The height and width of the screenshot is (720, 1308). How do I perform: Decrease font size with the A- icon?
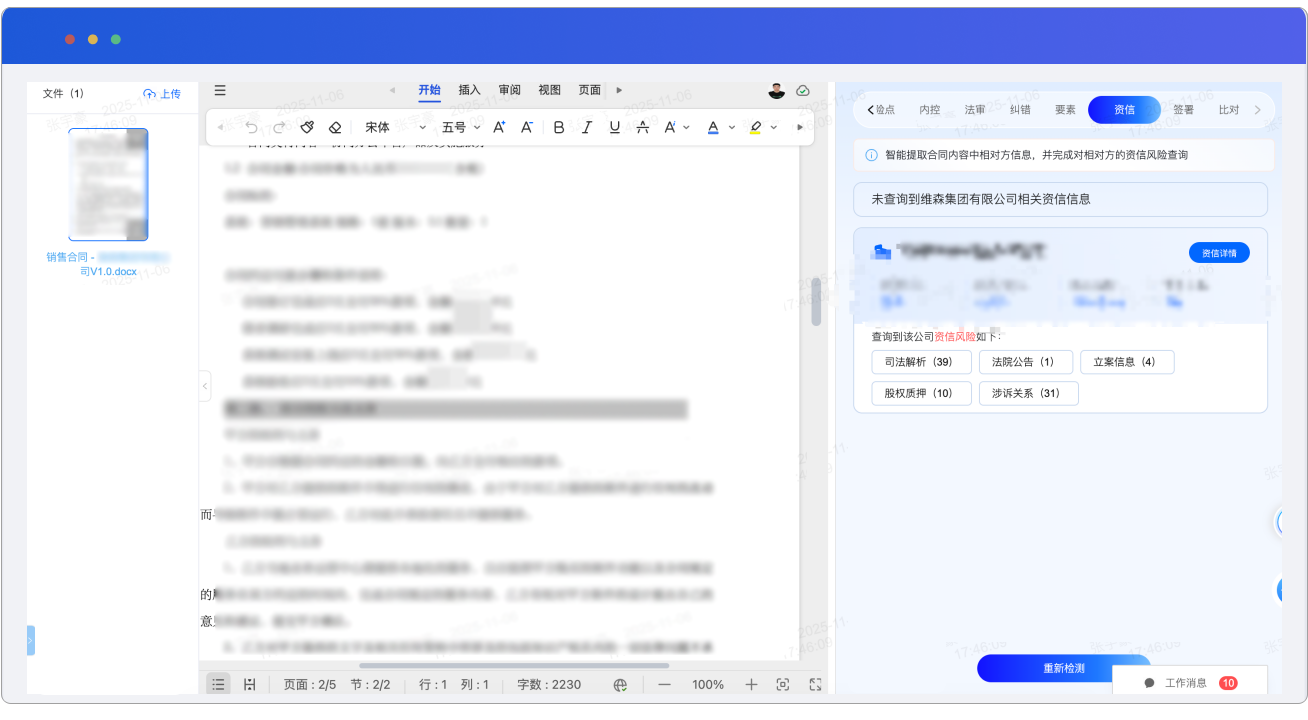pyautogui.click(x=527, y=127)
